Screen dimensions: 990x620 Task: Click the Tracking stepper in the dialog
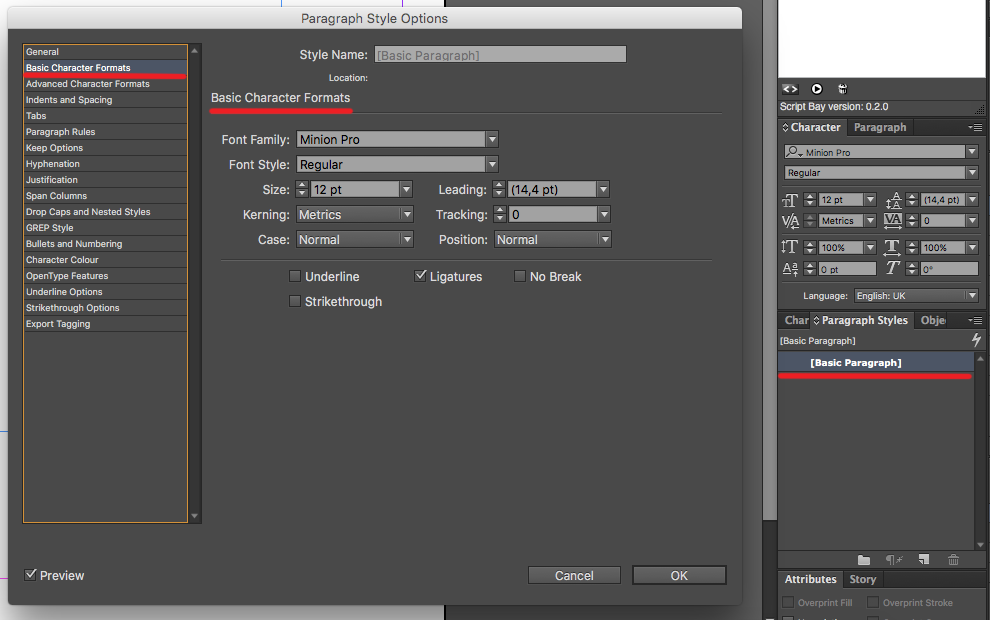tap(500, 215)
